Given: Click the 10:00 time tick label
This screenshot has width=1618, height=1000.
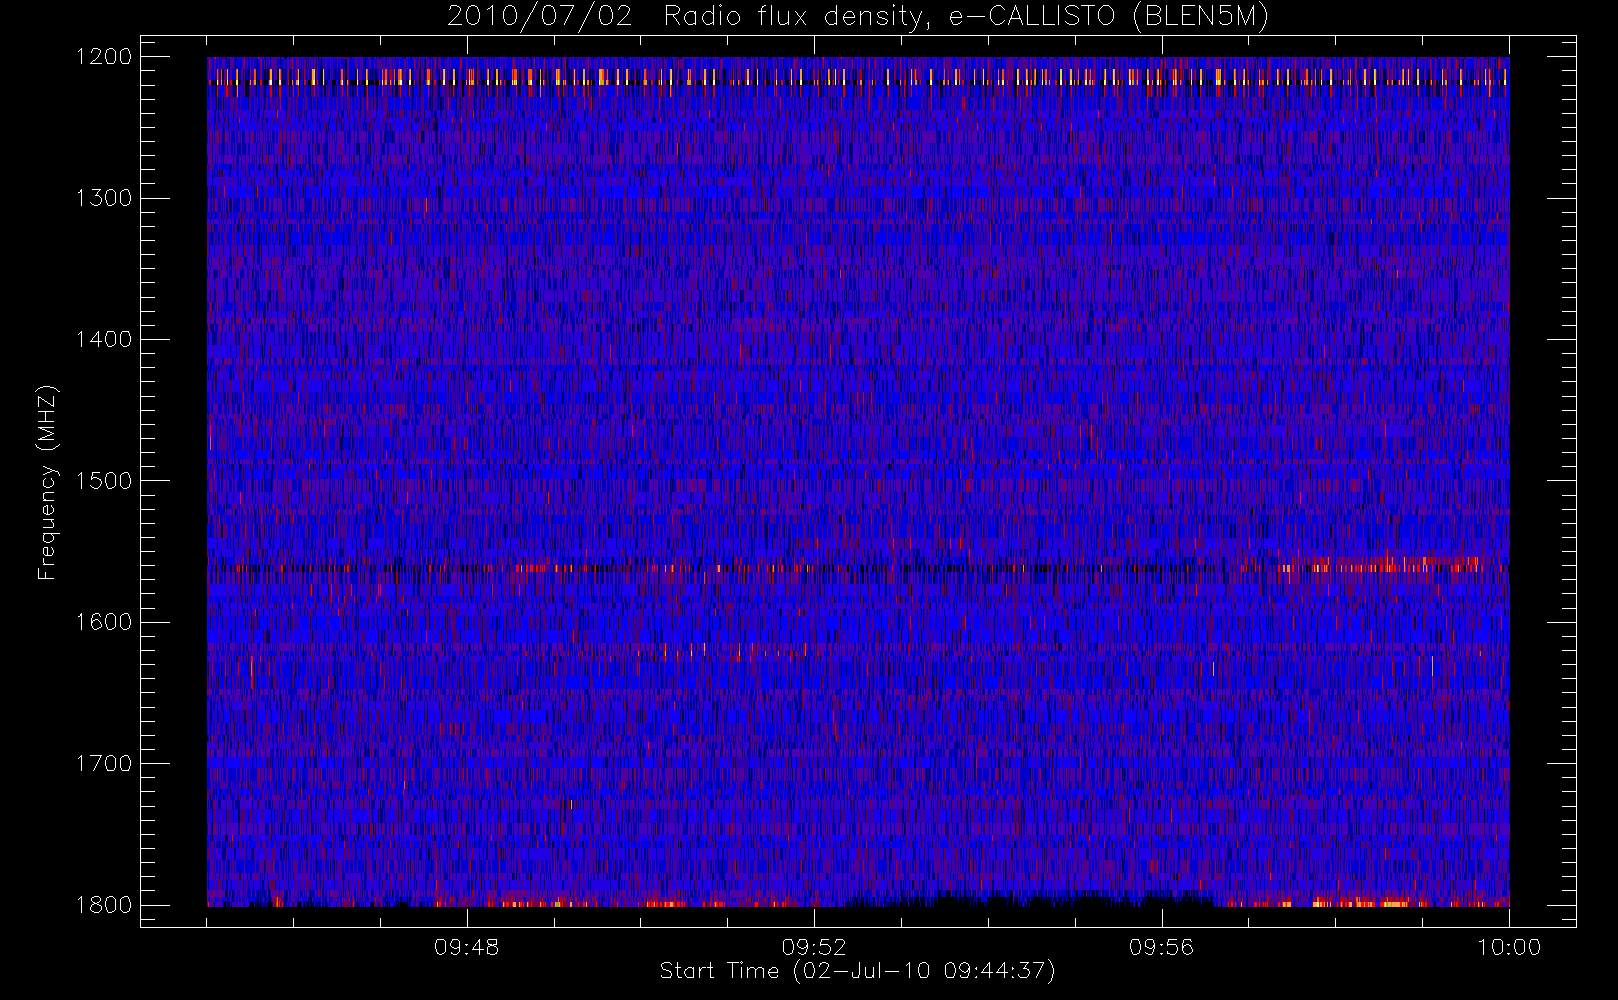Looking at the screenshot, I should (1509, 947).
